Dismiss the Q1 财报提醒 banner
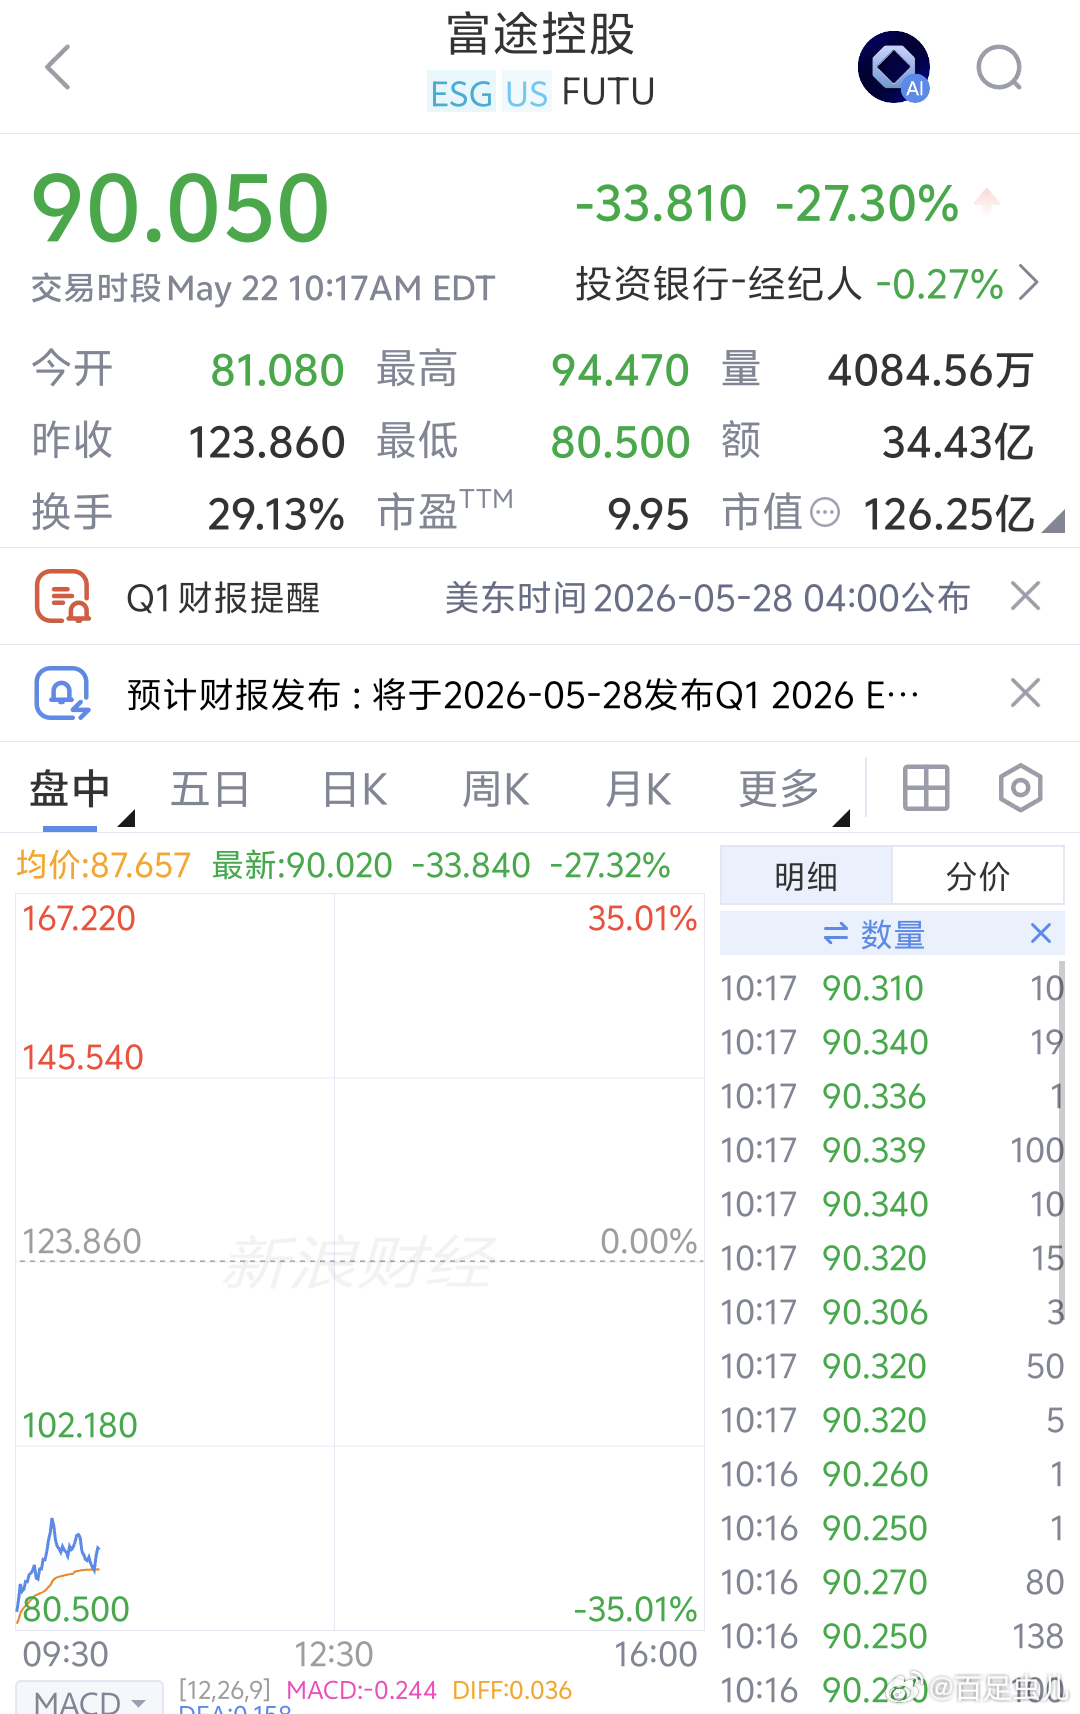 [1026, 596]
